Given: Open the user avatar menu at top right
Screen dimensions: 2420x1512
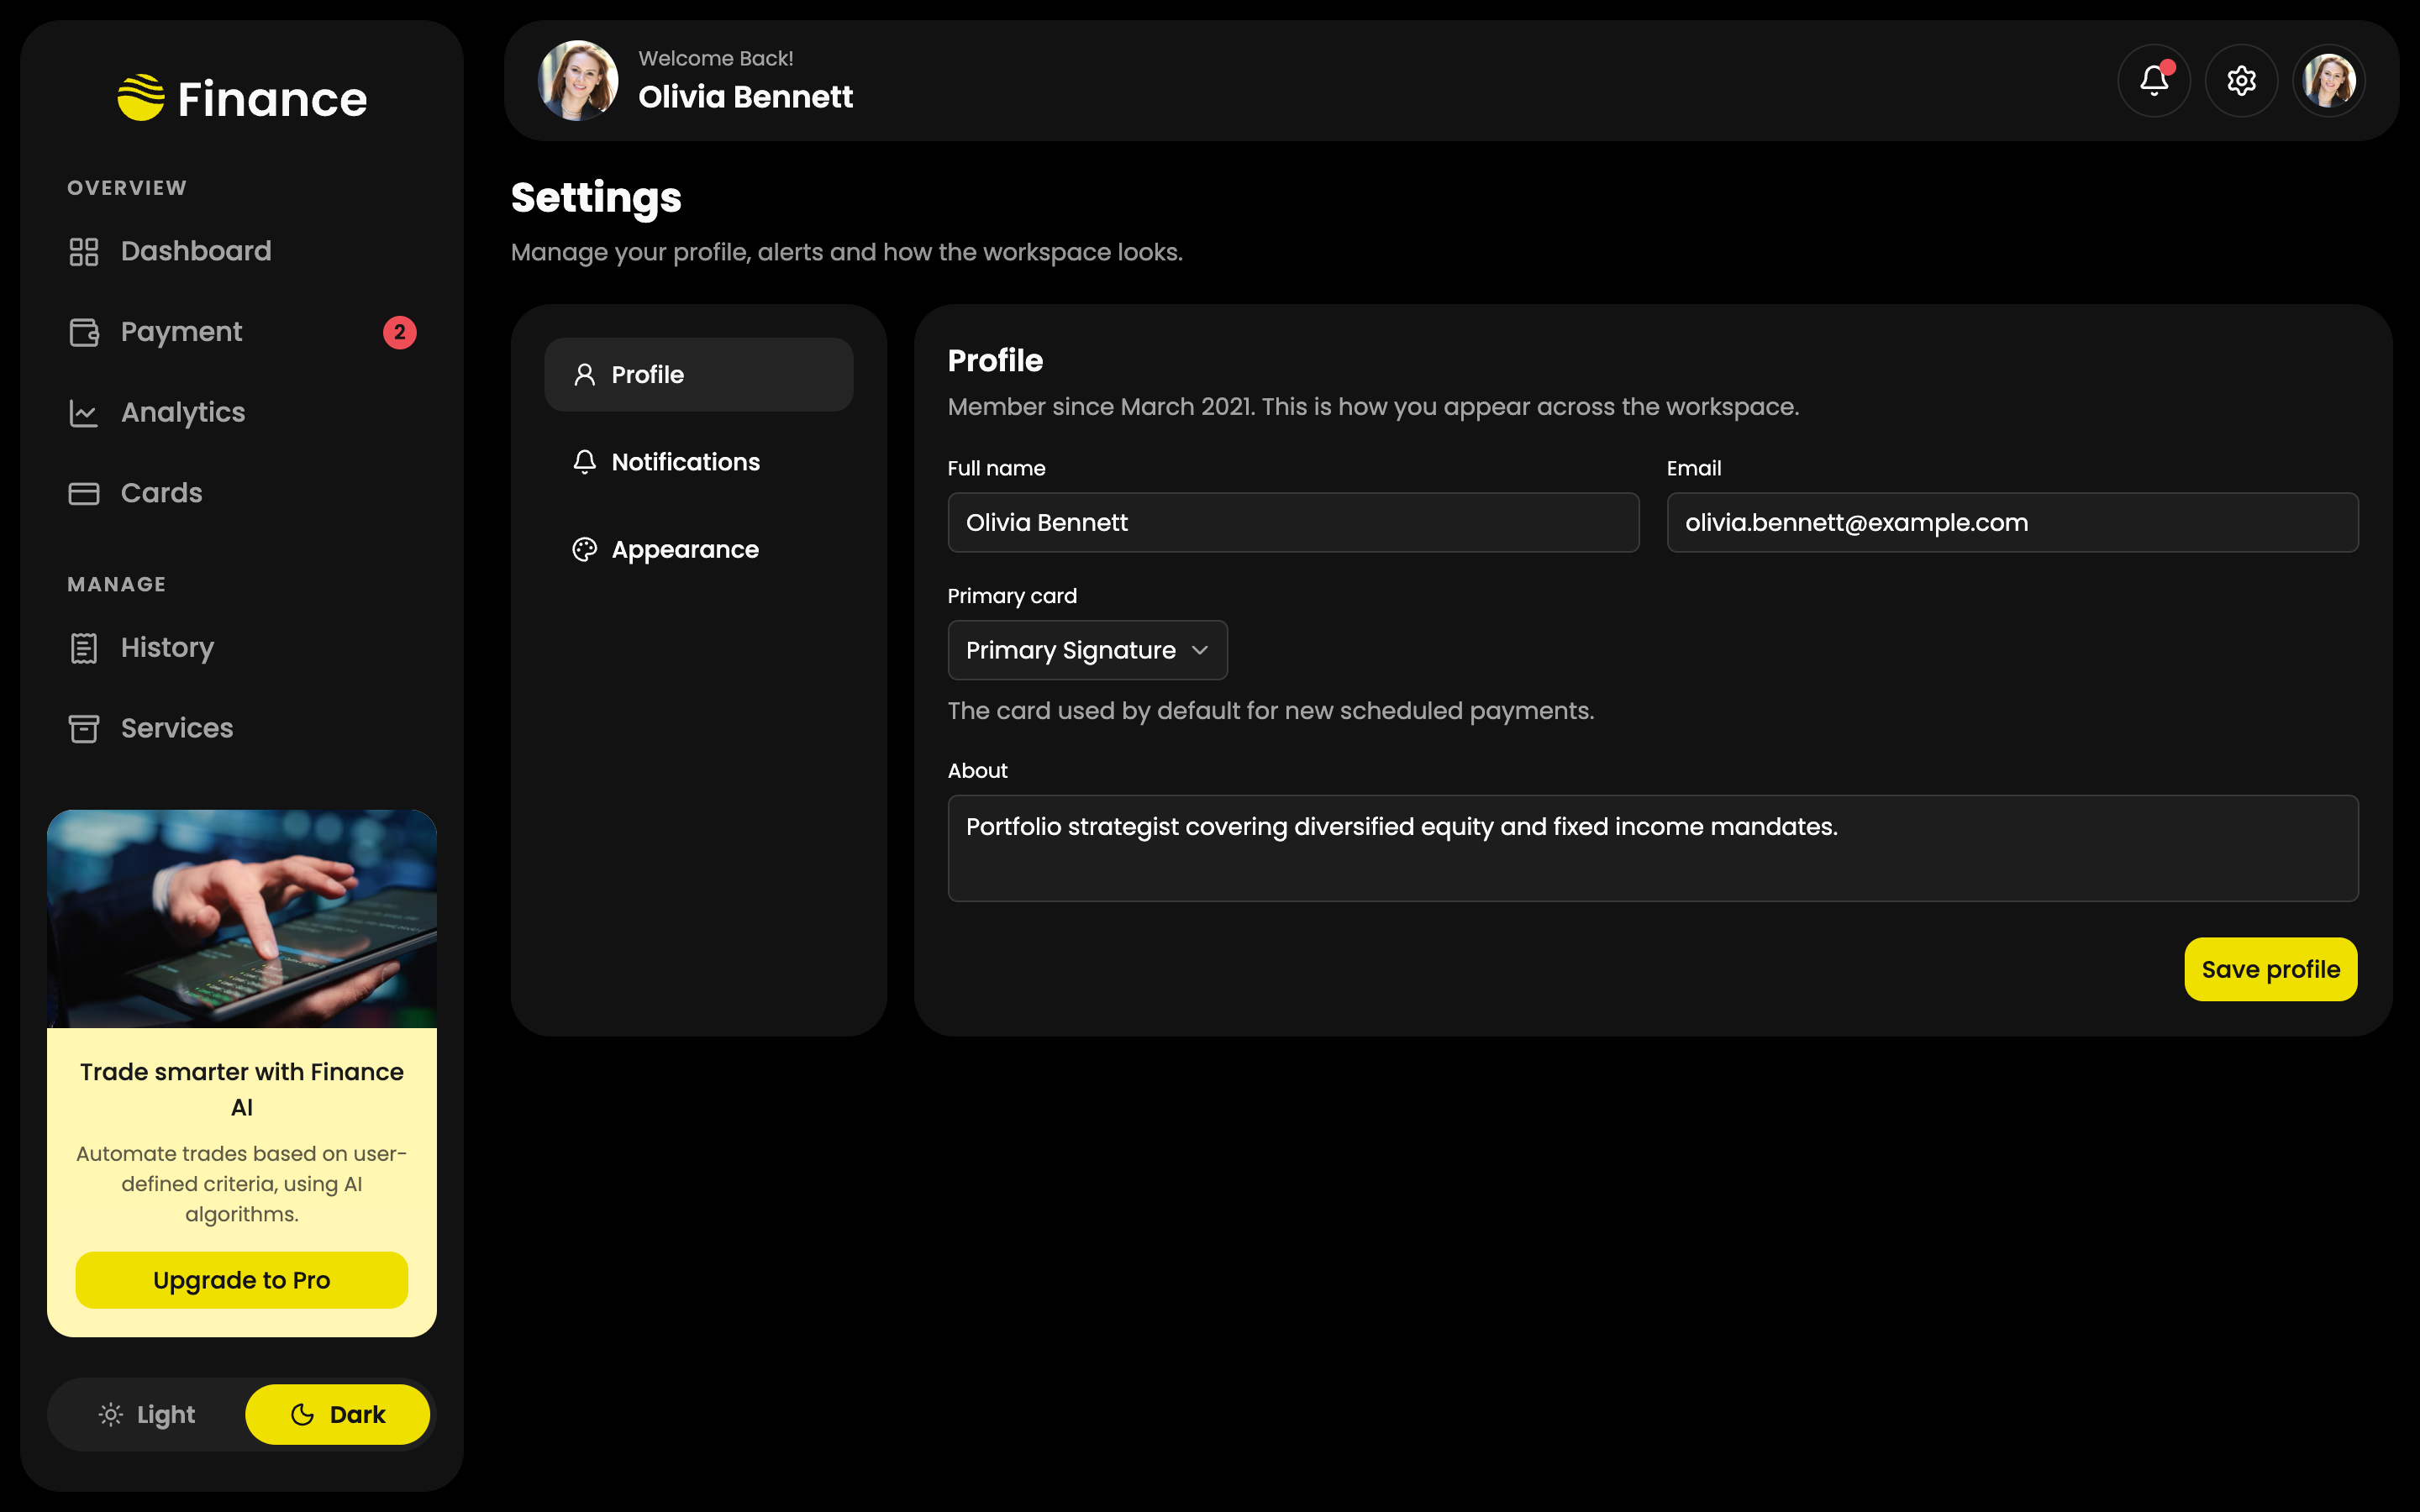Looking at the screenshot, I should pyautogui.click(x=2329, y=80).
